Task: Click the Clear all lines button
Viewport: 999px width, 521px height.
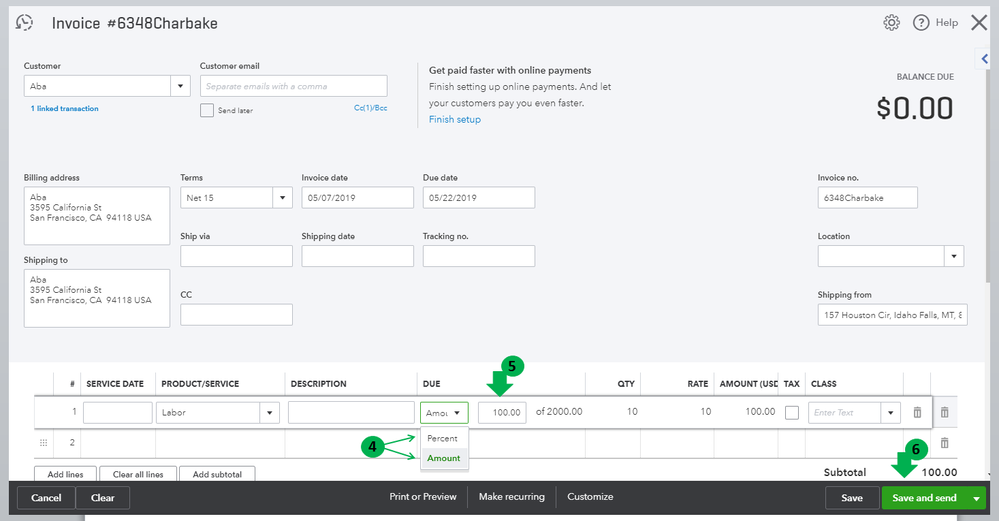Action: pos(138,475)
